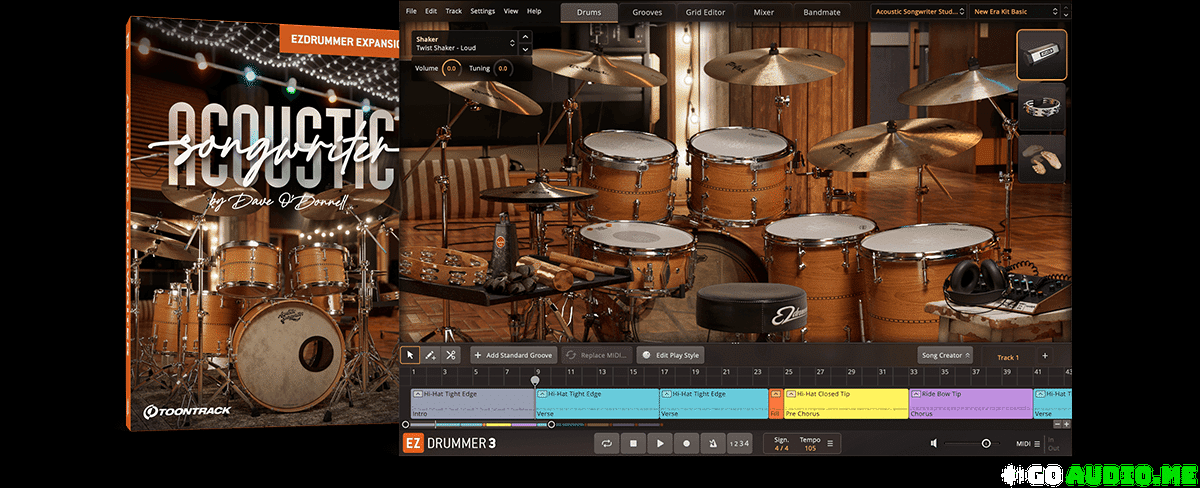Select the purple Chorus block
The width and height of the screenshot is (1200, 488).
[970, 403]
